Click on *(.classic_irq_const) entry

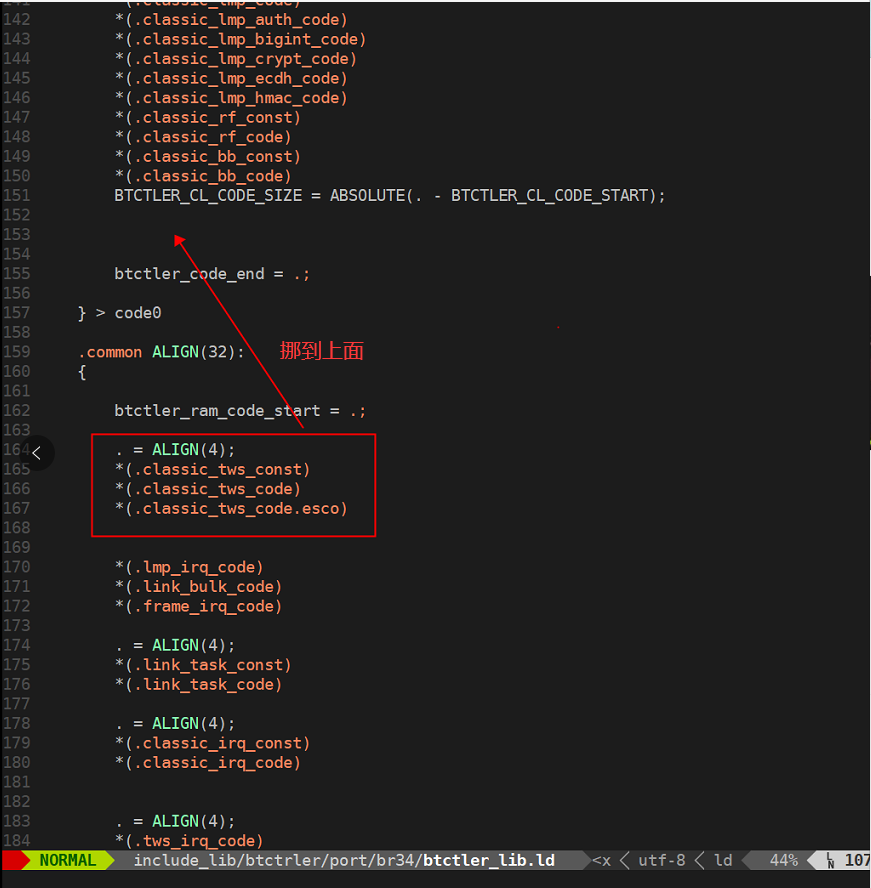[212, 743]
